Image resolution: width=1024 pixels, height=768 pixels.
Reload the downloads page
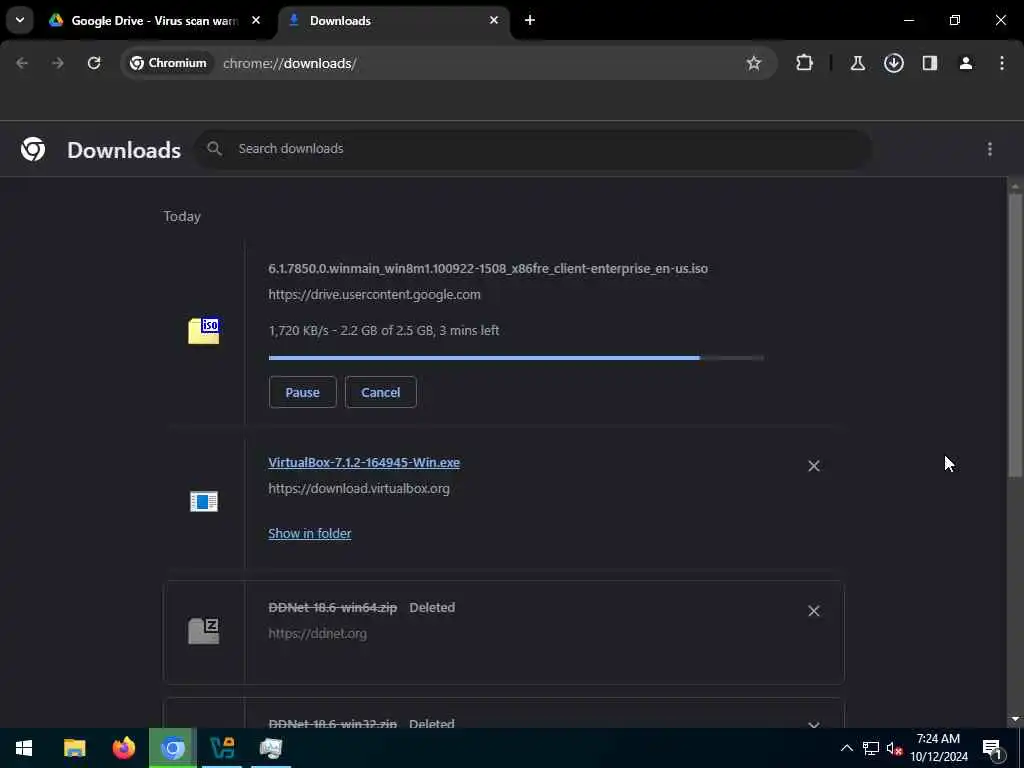click(x=94, y=63)
